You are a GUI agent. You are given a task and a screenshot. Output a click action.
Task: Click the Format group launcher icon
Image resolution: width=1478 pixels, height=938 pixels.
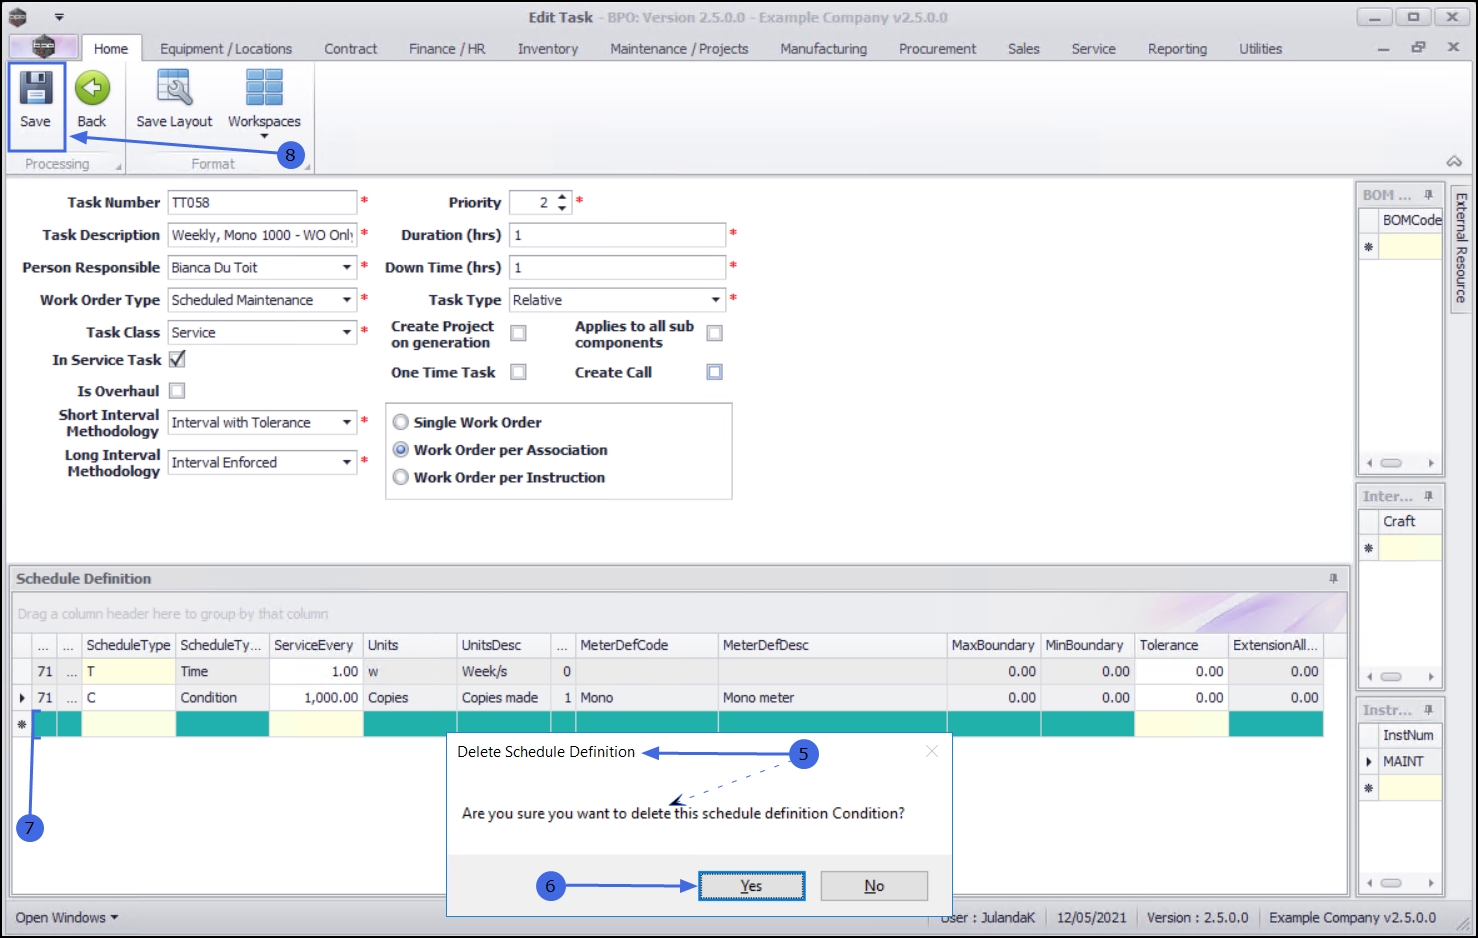coord(307,166)
